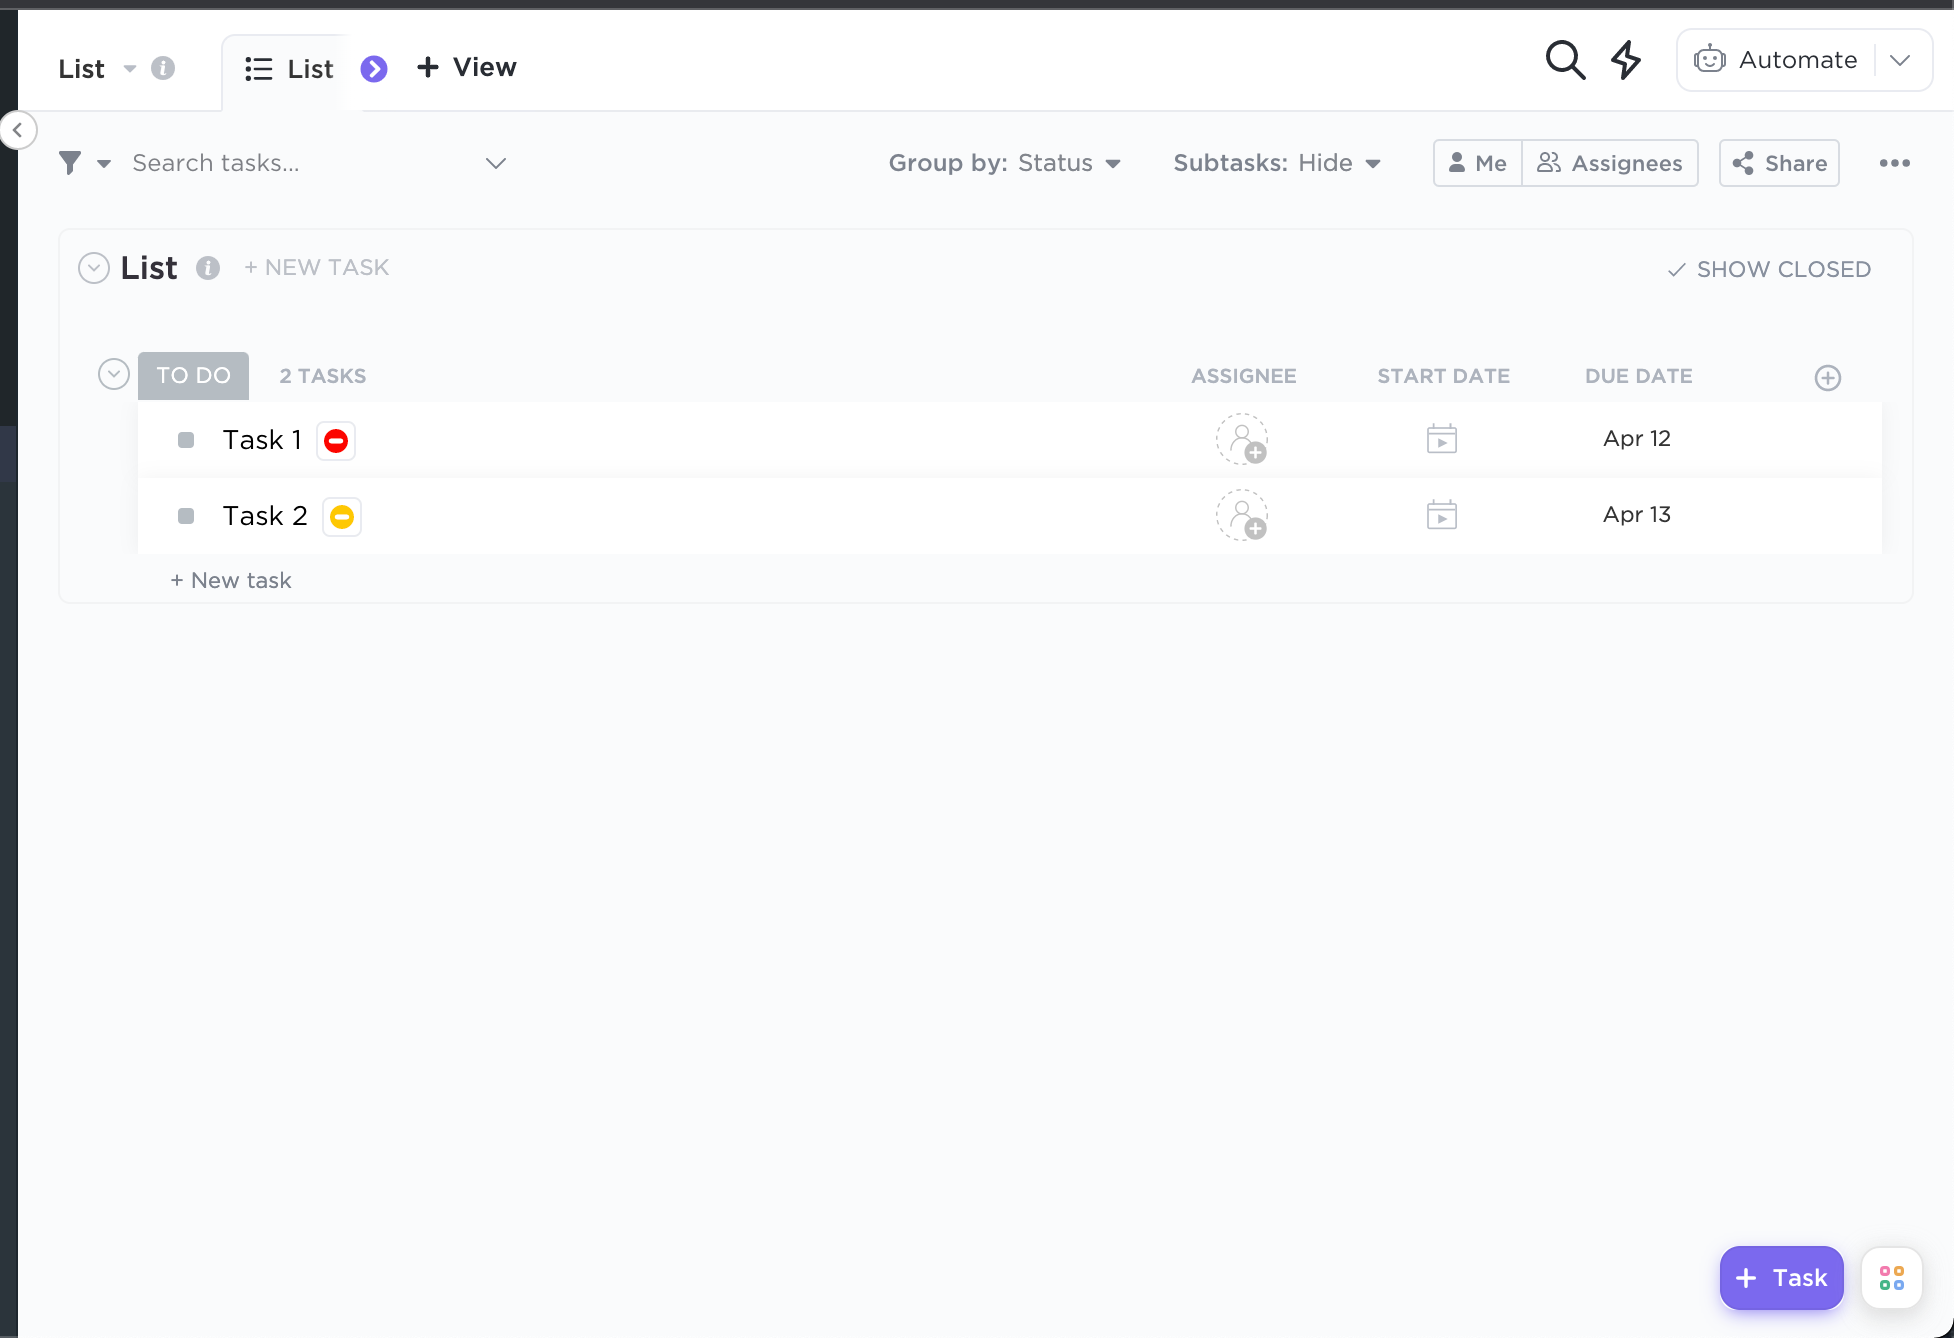Viewport: 1954px width, 1338px height.
Task: Click the info icon beside List breadcrumb
Action: tap(163, 68)
